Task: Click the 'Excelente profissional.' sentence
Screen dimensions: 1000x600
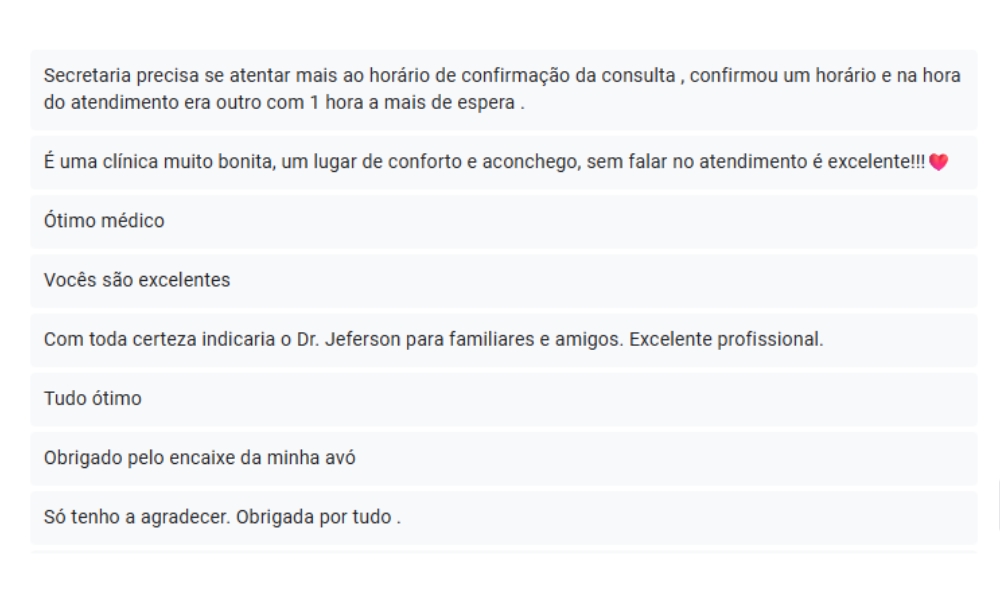Action: (x=726, y=339)
